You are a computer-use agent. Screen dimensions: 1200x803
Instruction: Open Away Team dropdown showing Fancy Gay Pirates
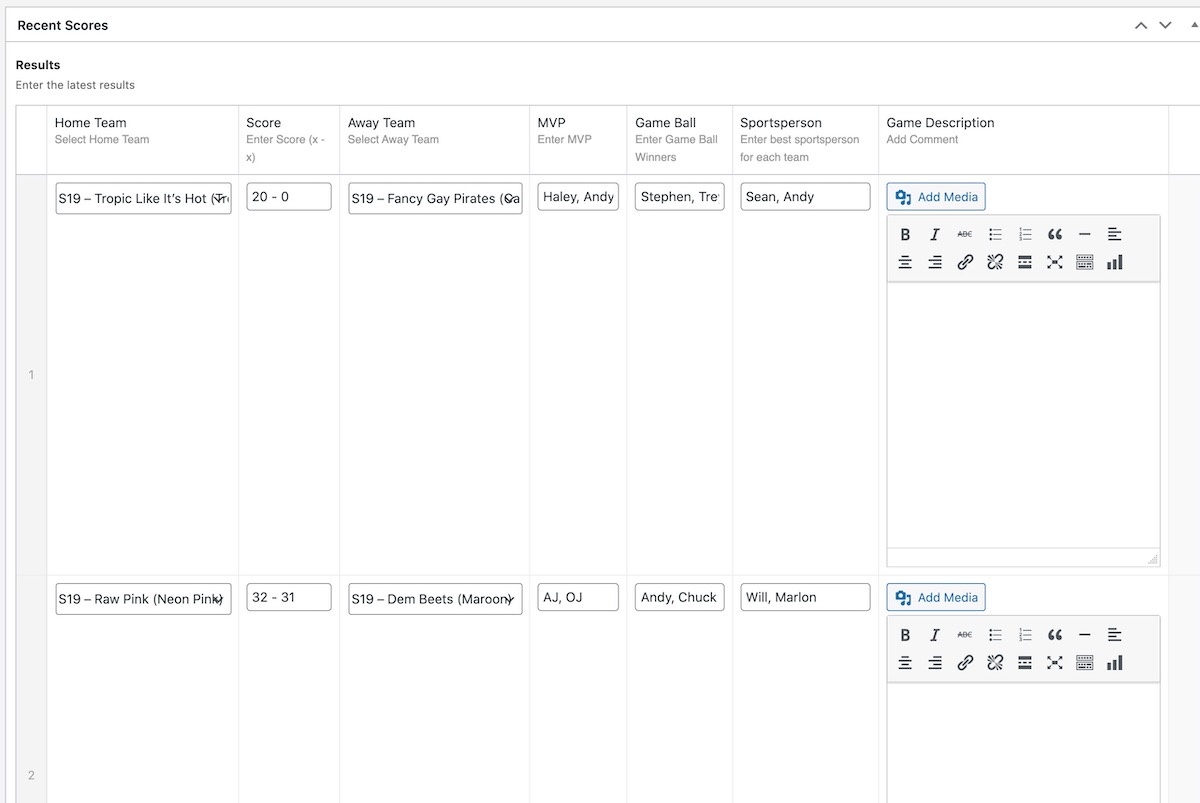click(435, 198)
